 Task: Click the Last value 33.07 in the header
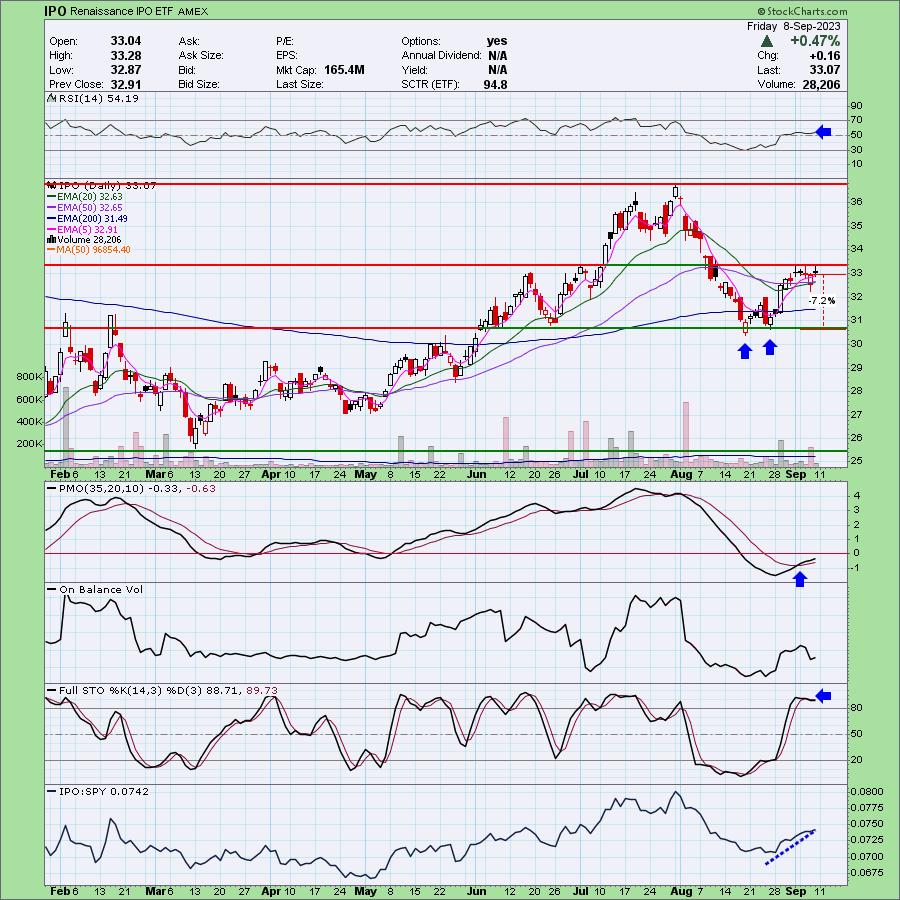825,70
